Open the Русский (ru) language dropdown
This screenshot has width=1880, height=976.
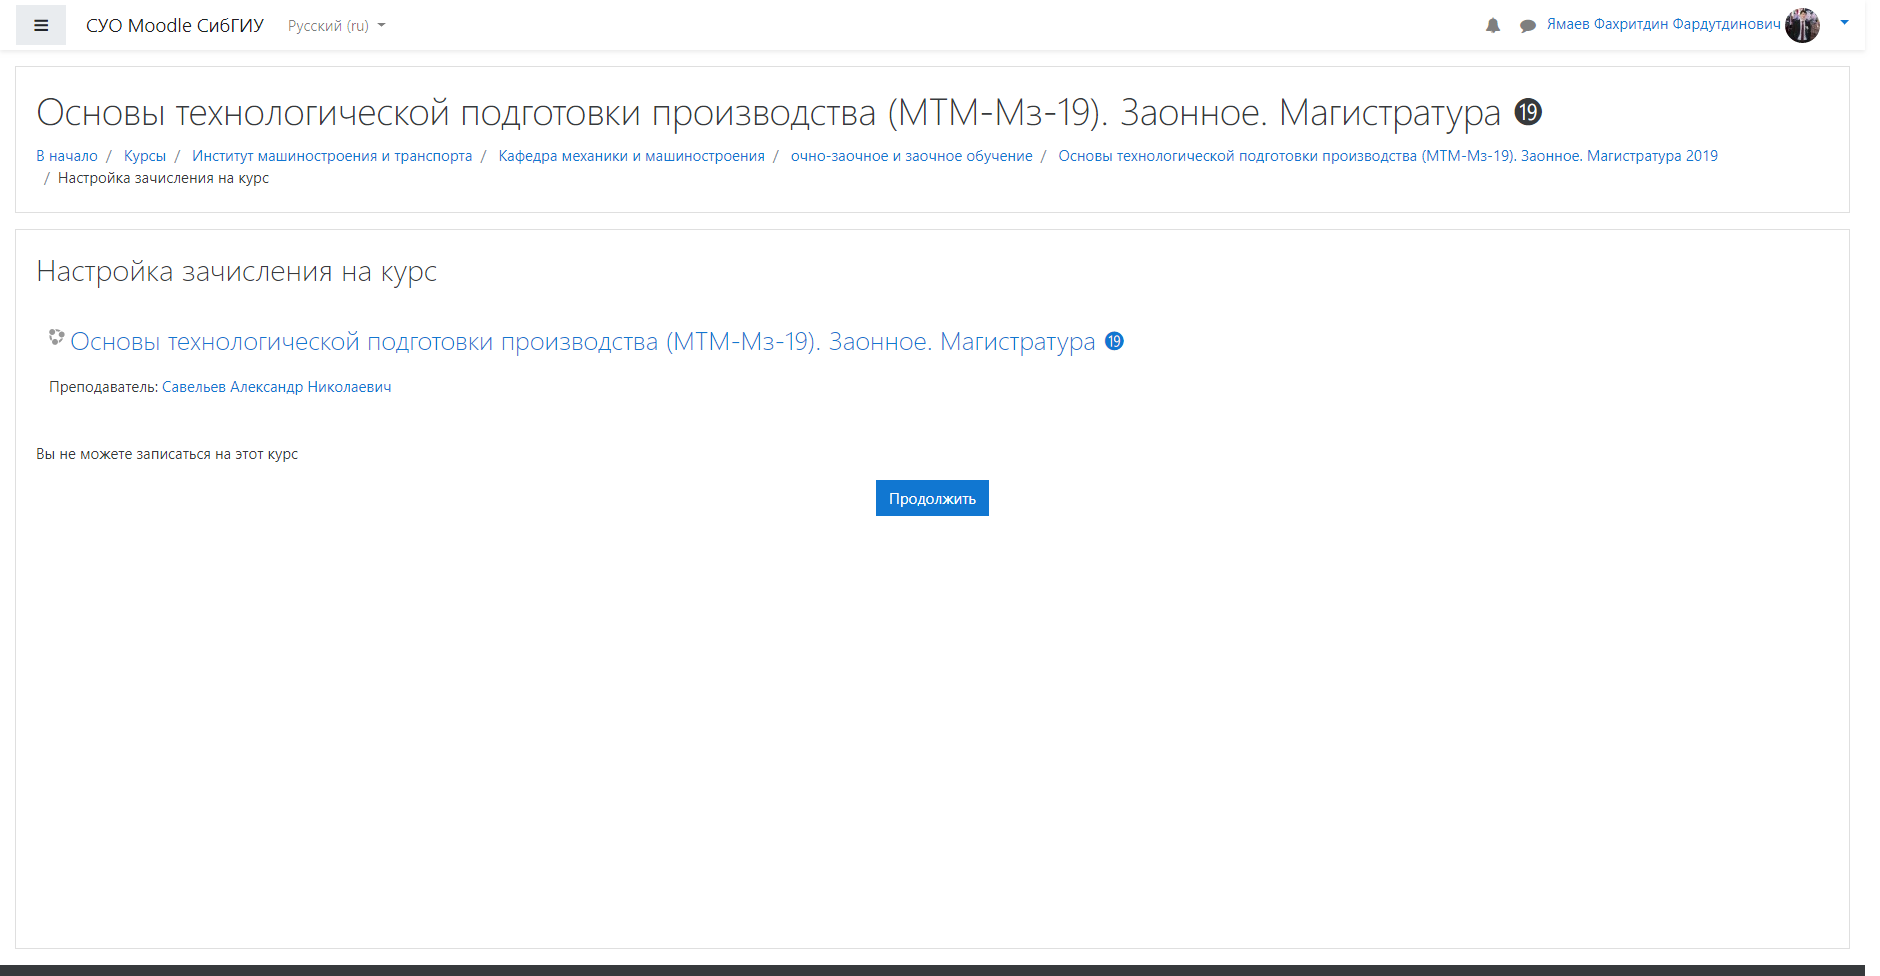coord(337,26)
